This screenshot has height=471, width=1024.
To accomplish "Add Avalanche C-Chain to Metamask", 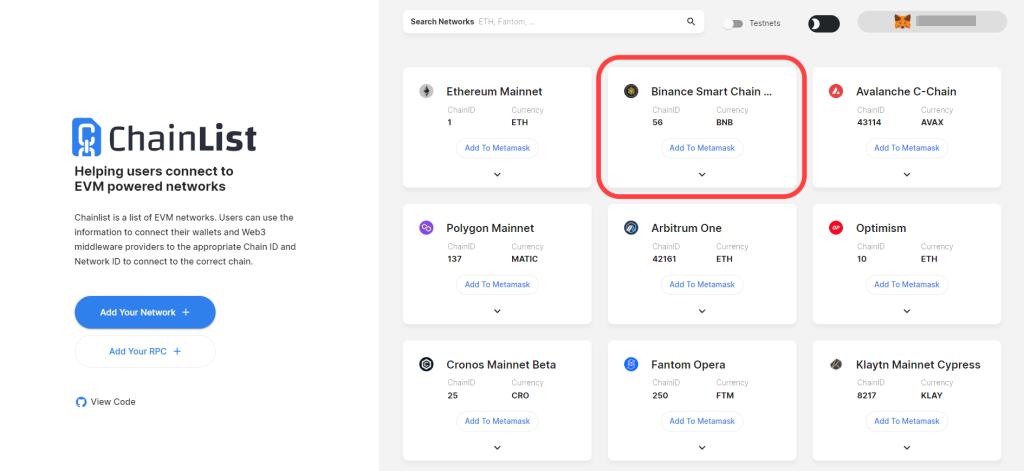I will click(x=906, y=148).
